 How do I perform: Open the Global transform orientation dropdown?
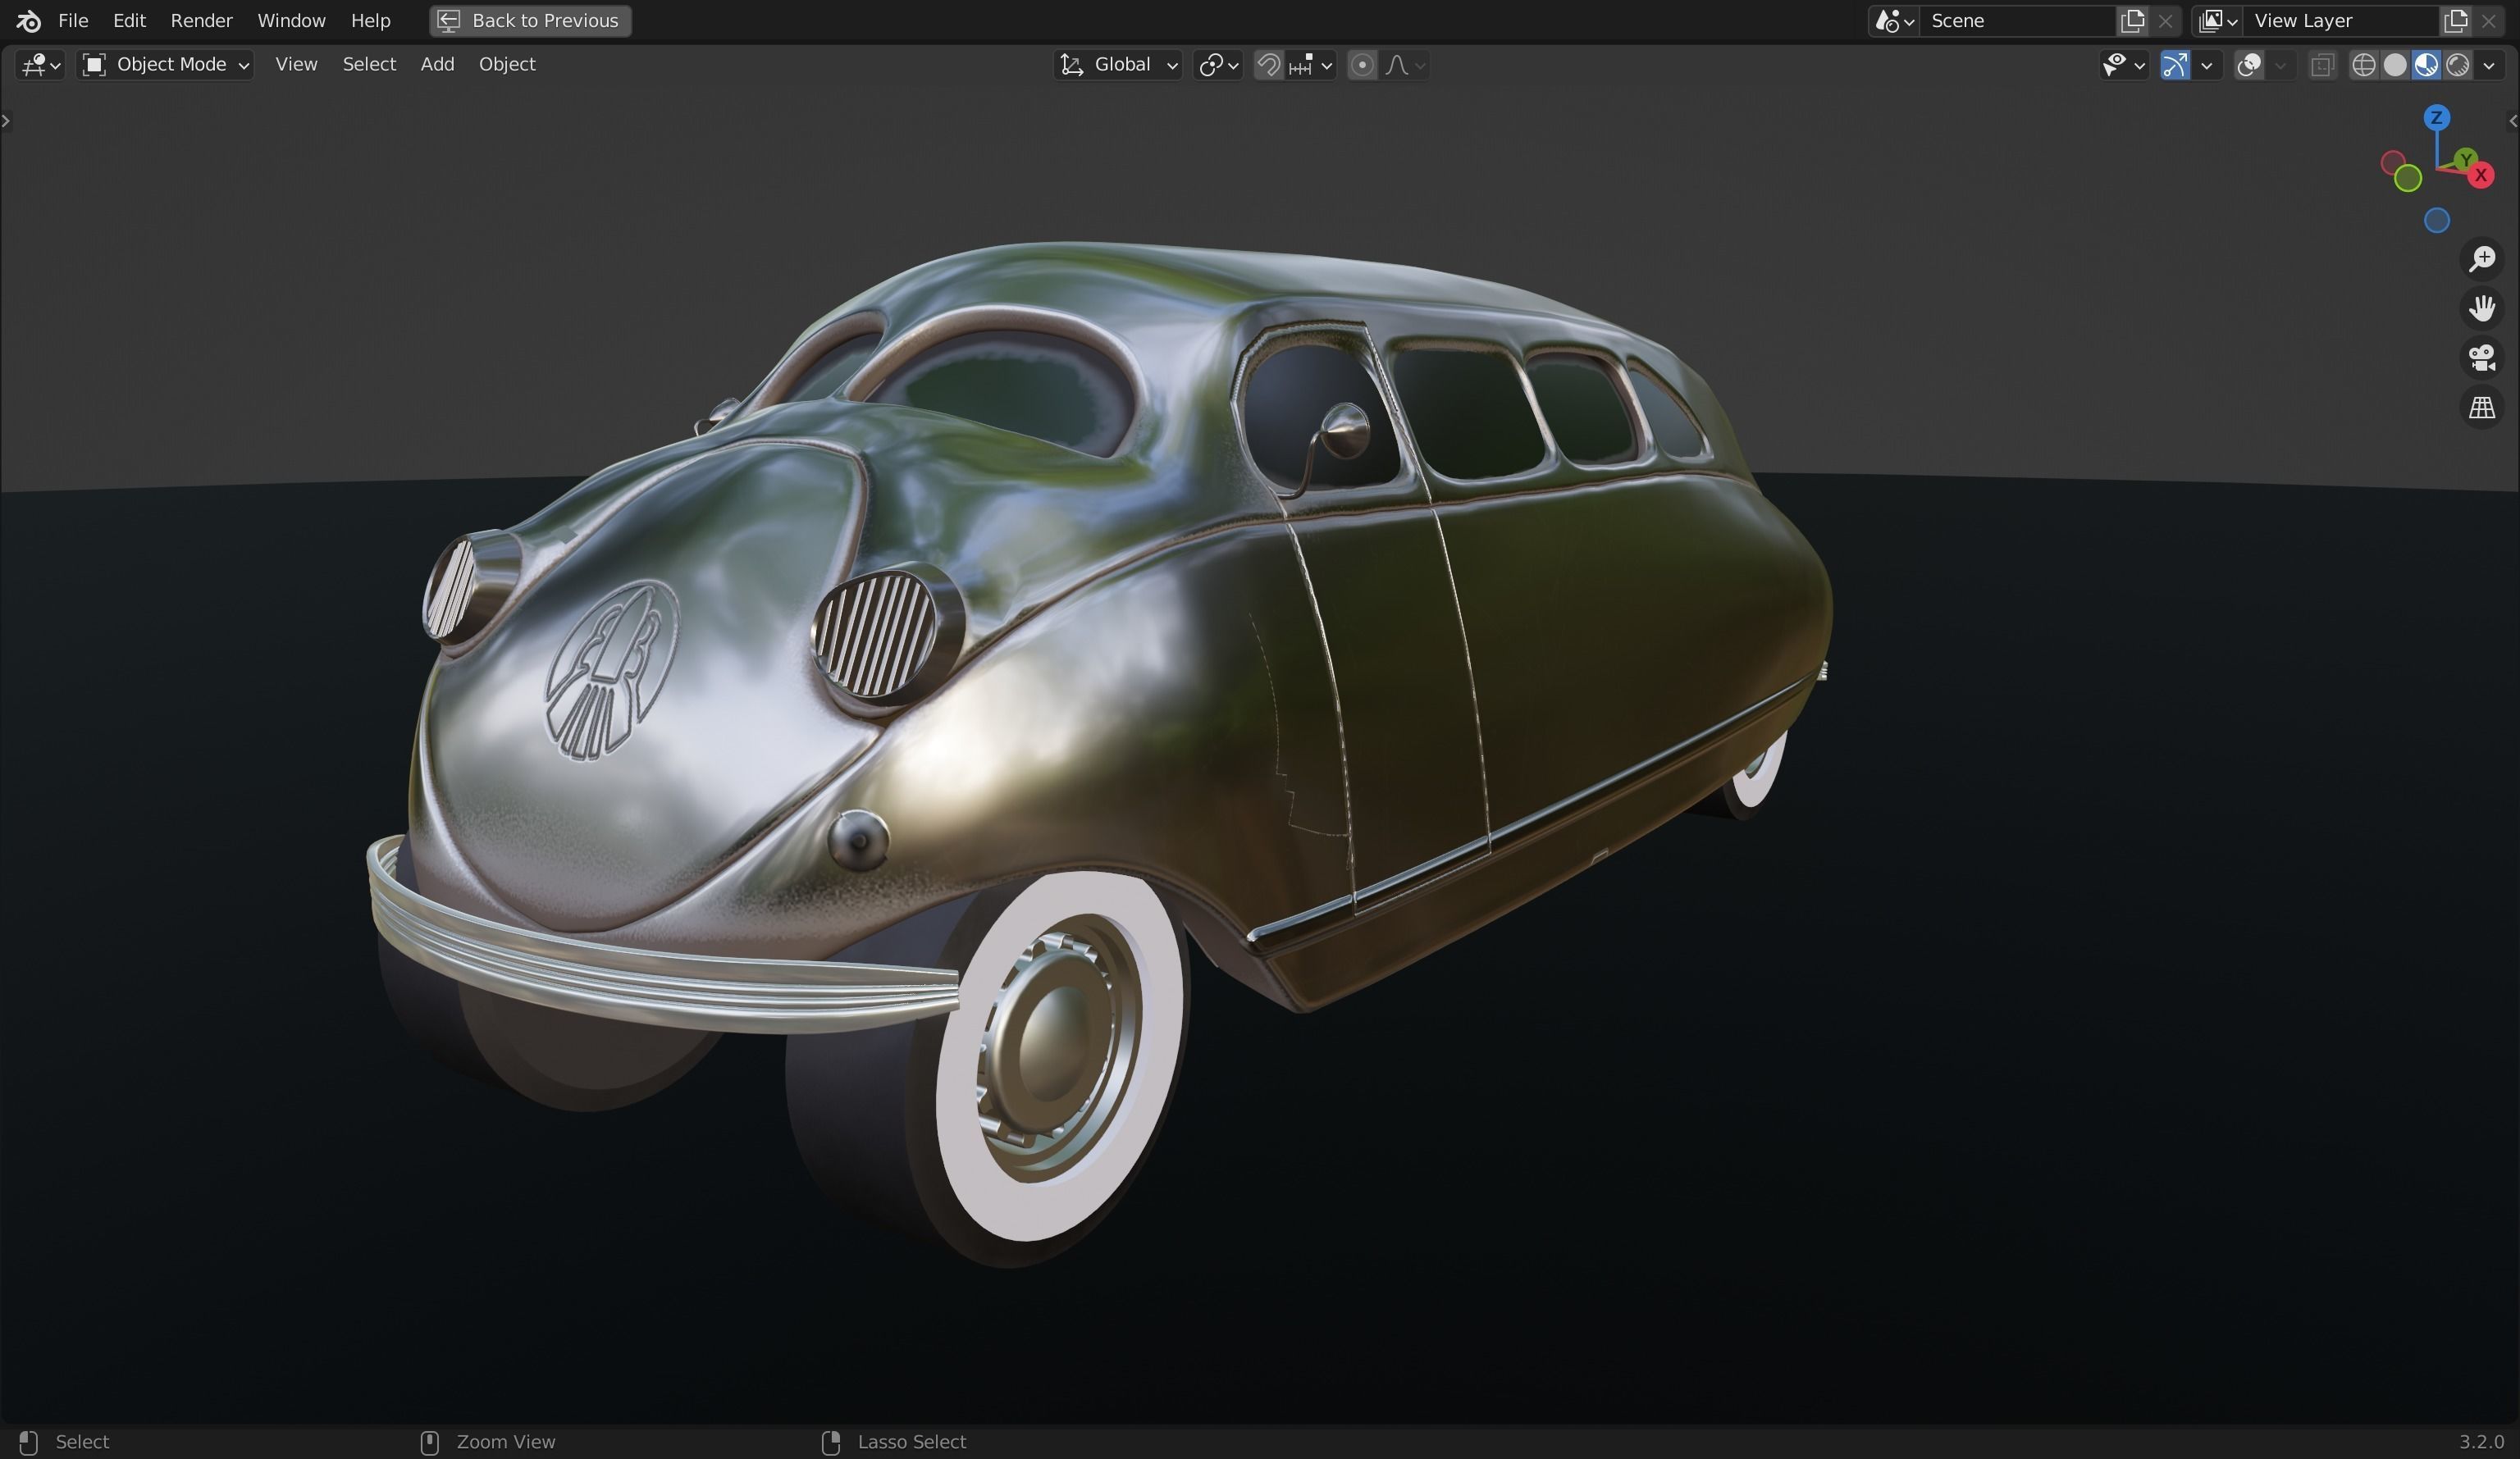click(1118, 65)
